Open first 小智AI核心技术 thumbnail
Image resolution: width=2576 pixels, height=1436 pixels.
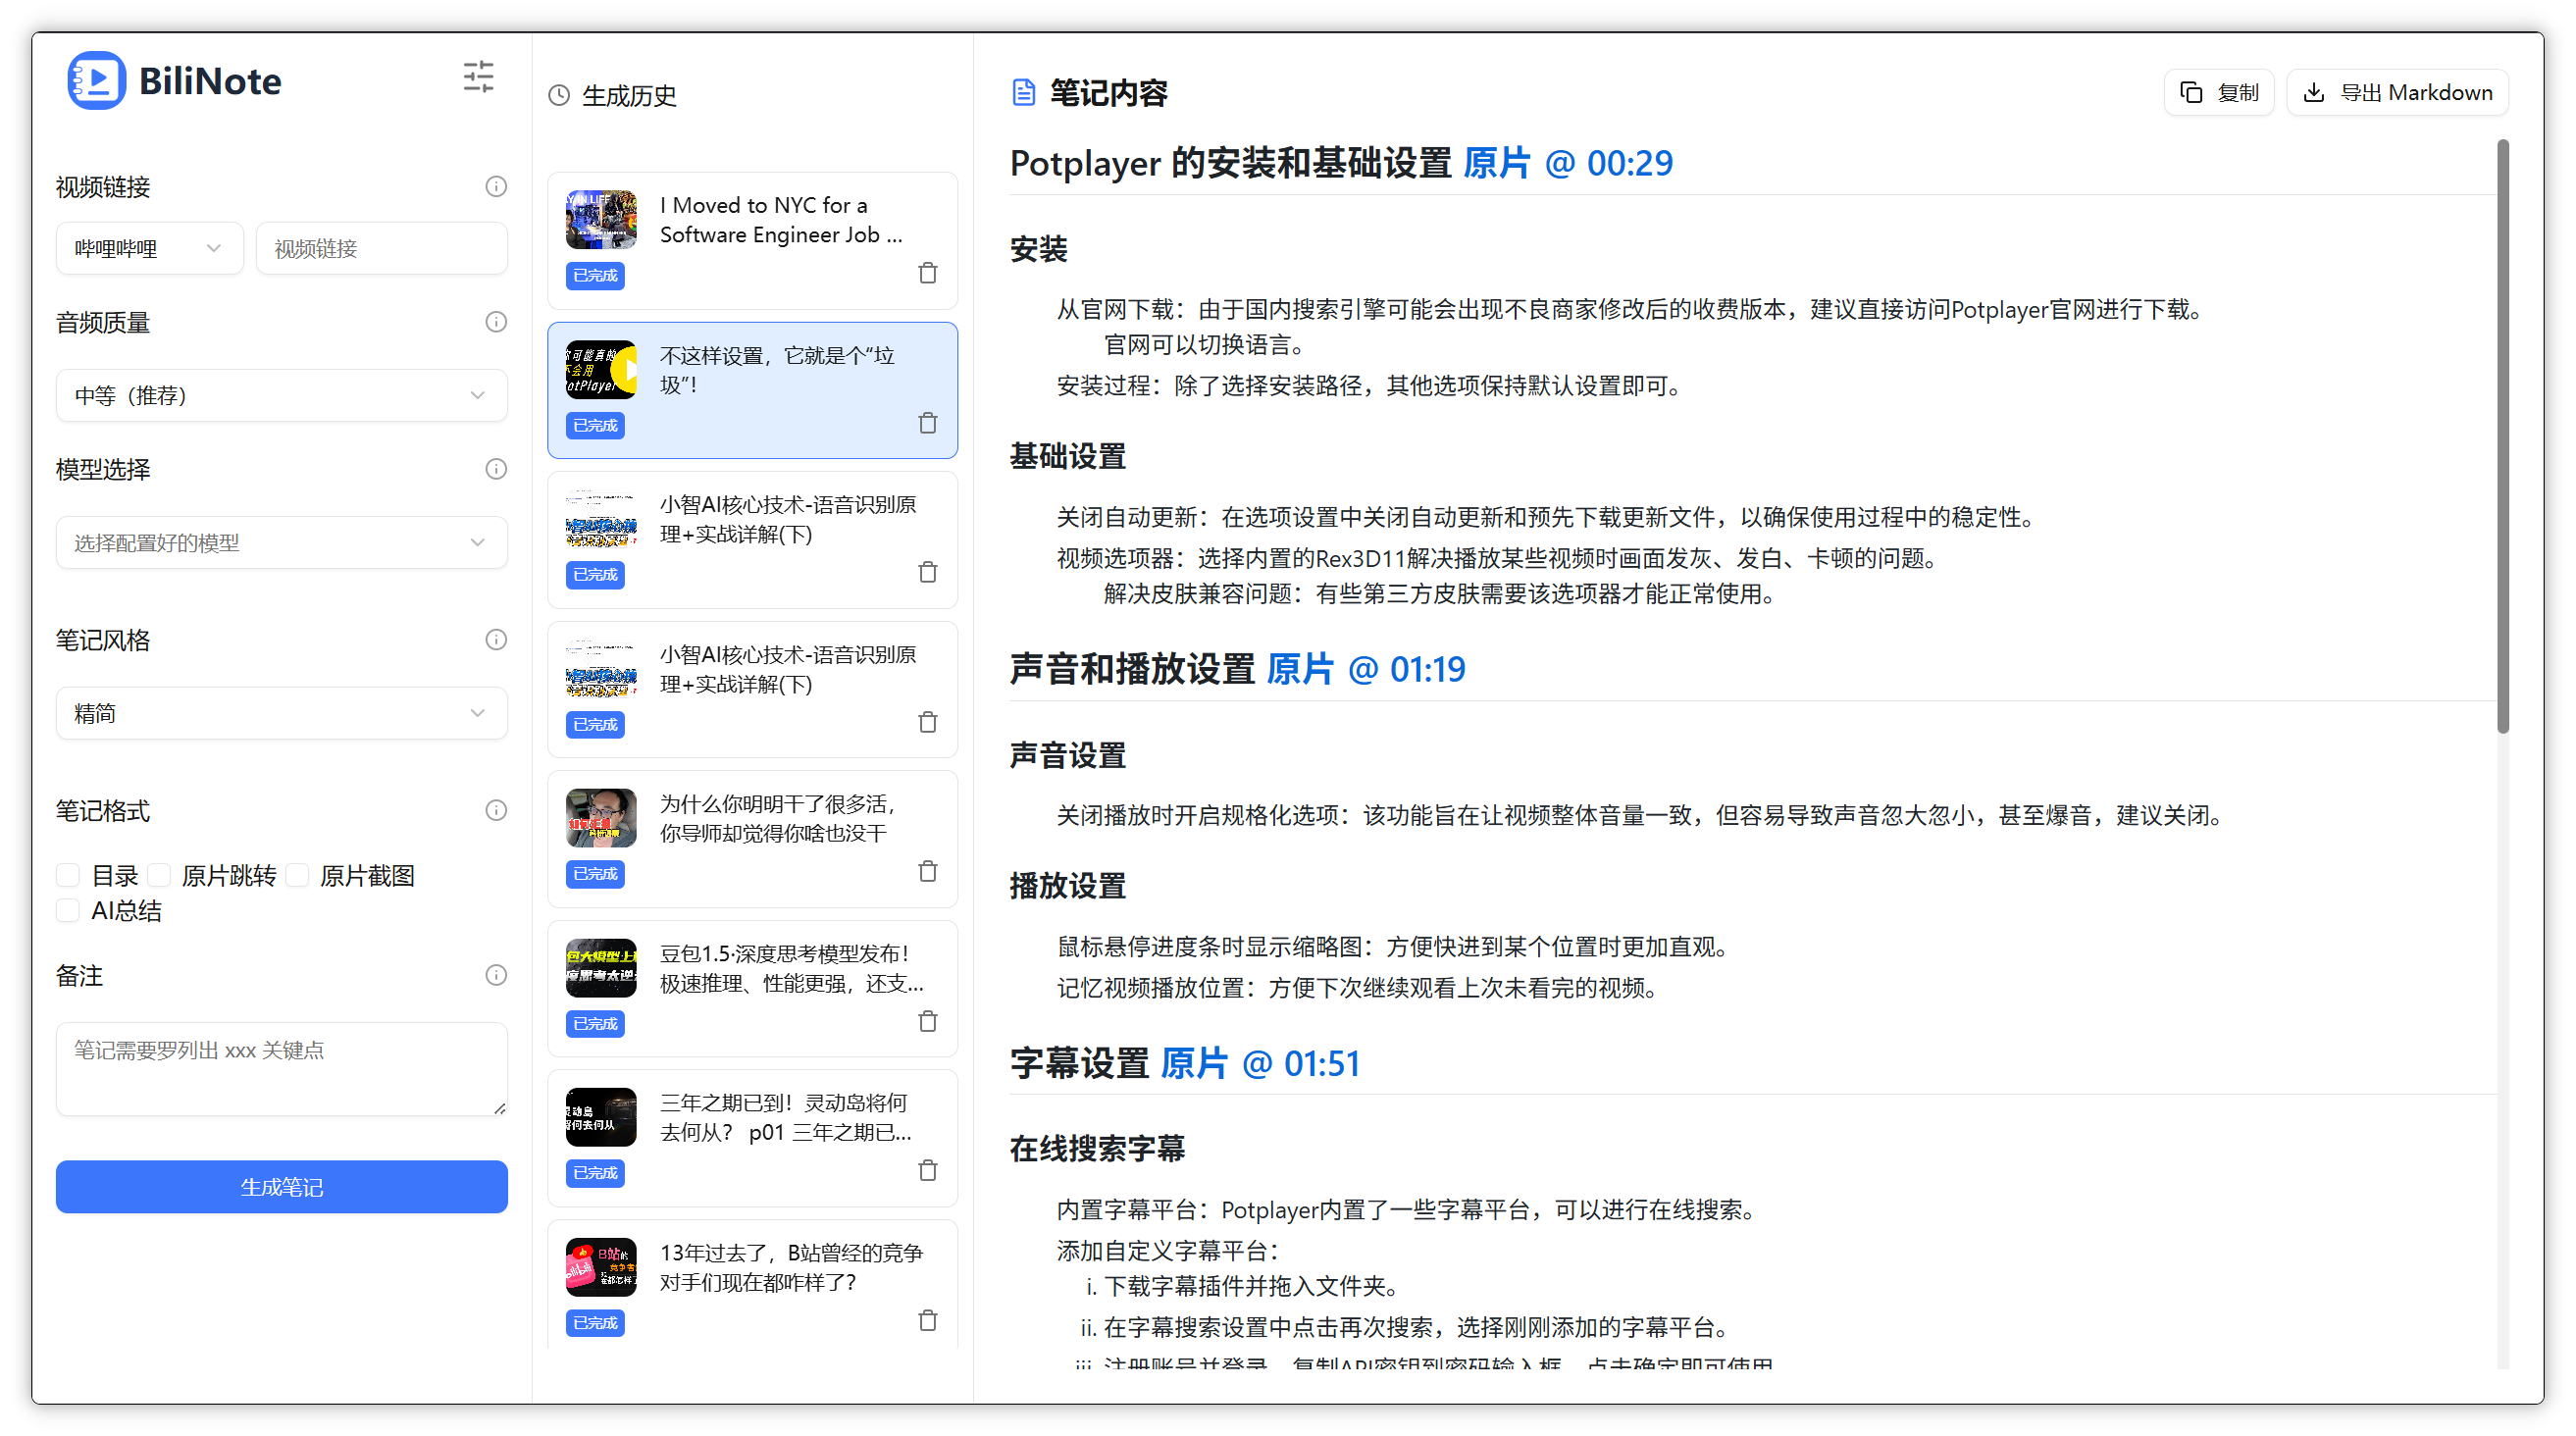(x=601, y=519)
